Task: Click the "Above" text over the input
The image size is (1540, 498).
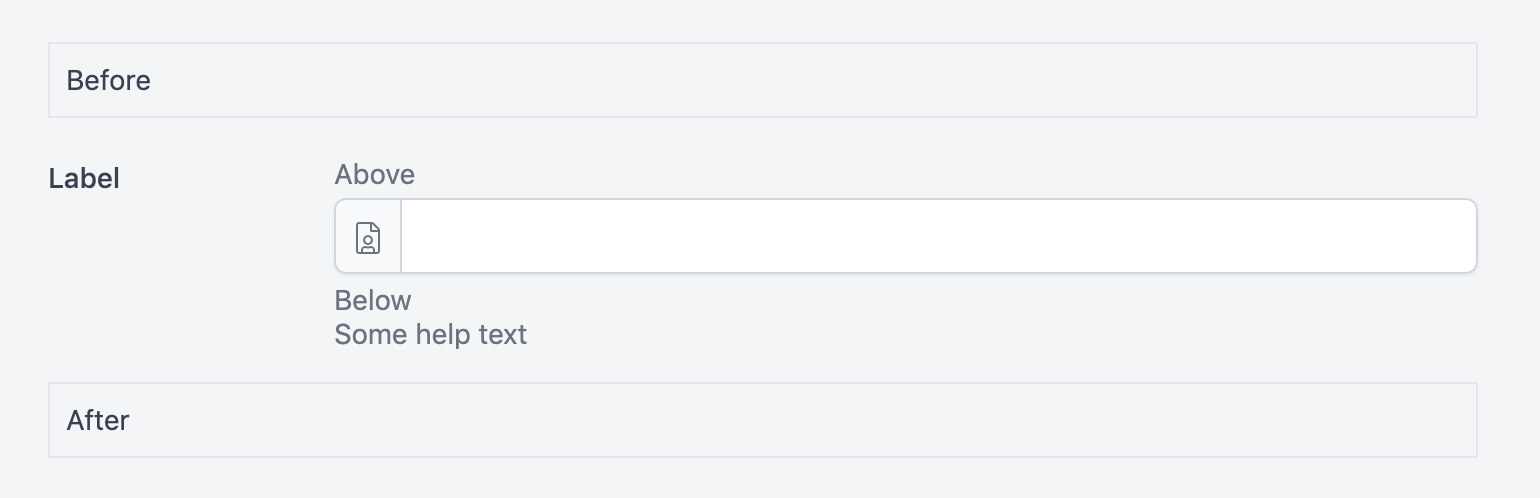Action: point(374,175)
